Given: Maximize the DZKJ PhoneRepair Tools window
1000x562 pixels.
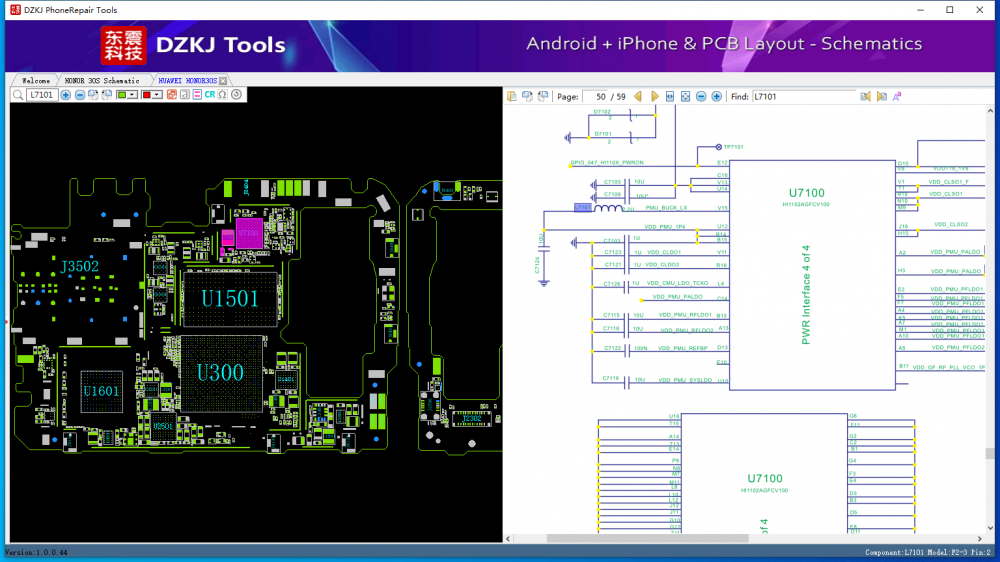Looking at the screenshot, I should point(950,10).
